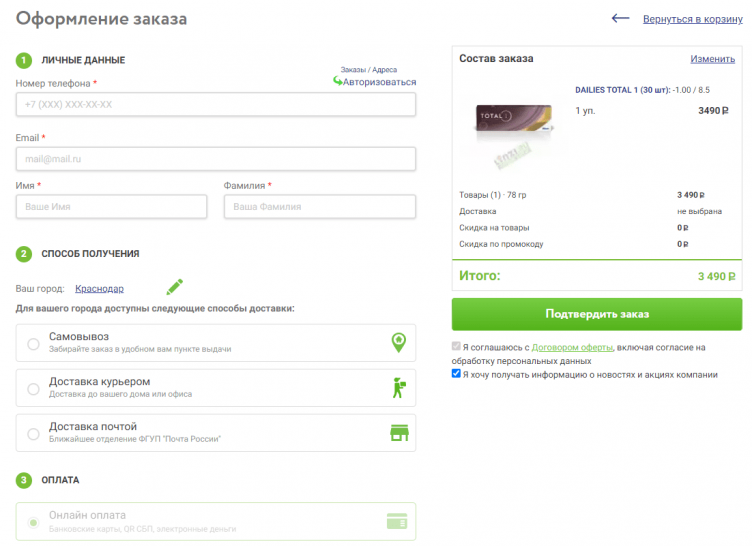
Task: Click the card icon for online payment
Action: [396, 521]
